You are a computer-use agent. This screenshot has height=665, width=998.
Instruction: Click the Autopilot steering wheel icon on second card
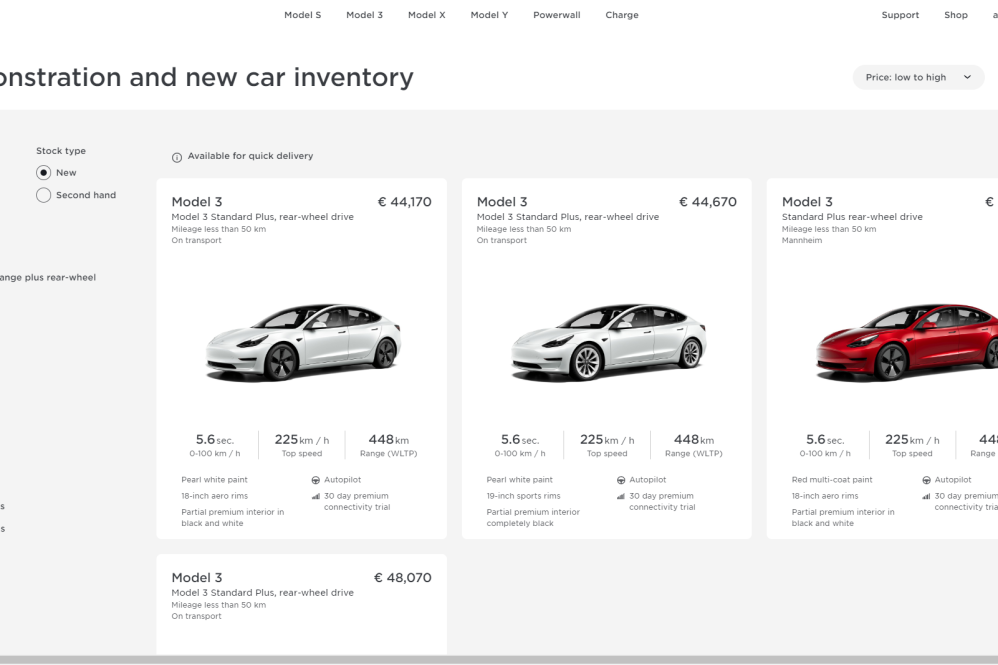[621, 480]
